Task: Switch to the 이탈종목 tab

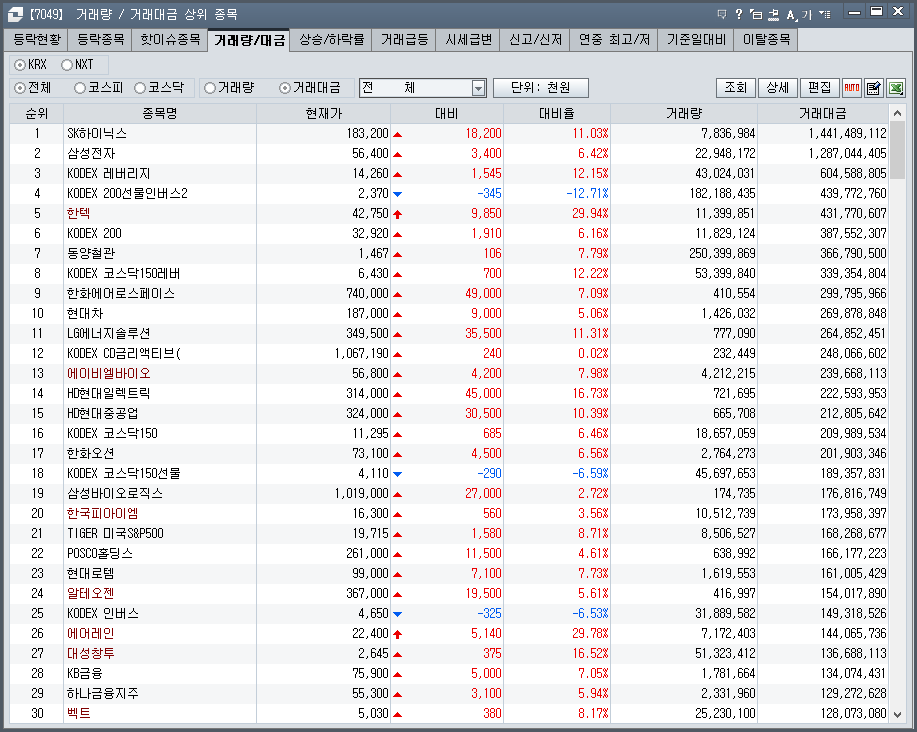Action: (766, 39)
